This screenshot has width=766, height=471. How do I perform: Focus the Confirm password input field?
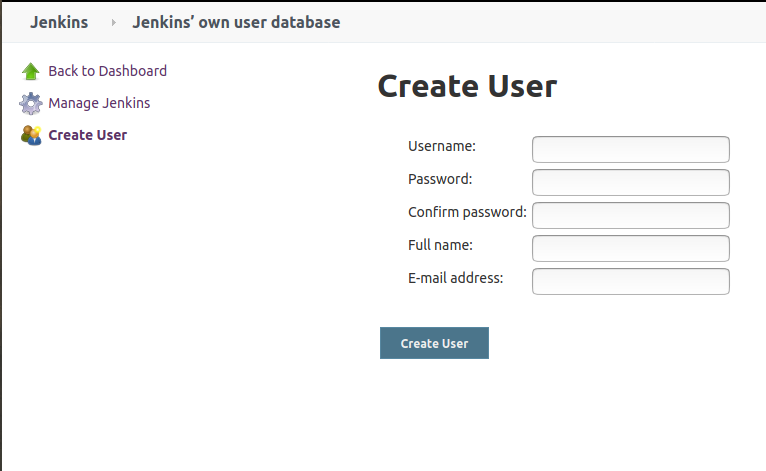tap(630, 215)
